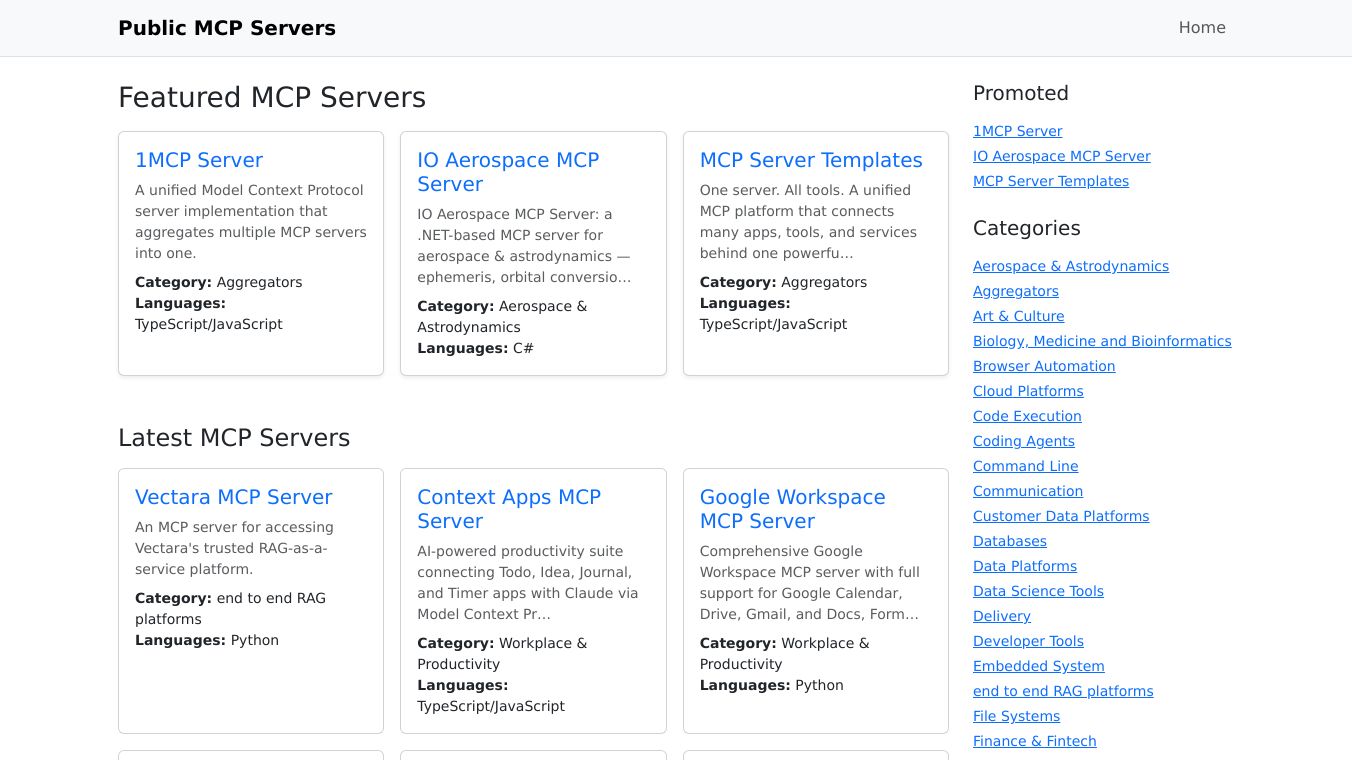Visit the Finance & Fintech category
The image size is (1352, 760).
(1034, 741)
